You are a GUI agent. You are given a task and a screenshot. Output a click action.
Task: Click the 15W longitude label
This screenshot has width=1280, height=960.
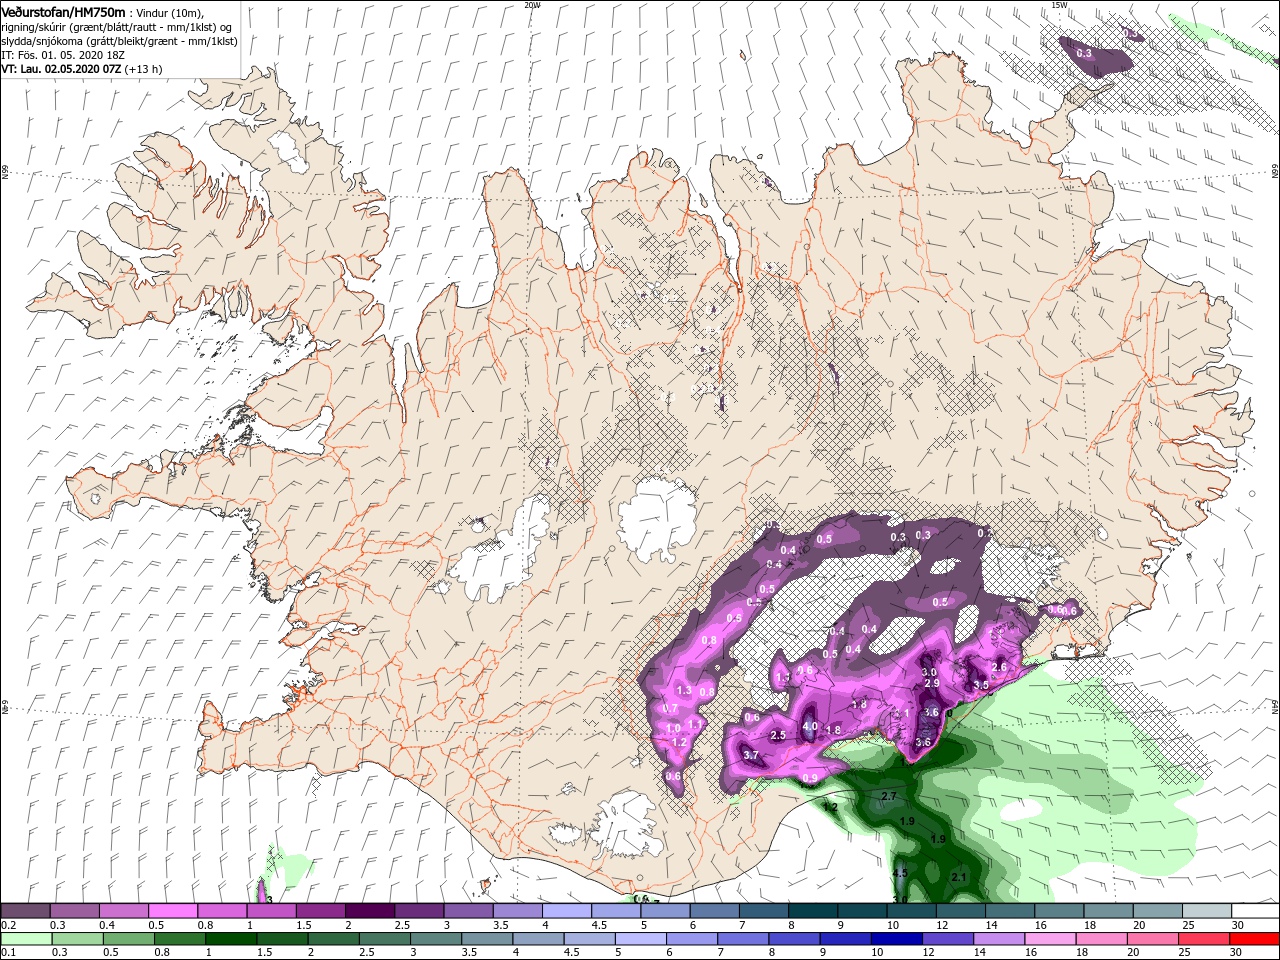pyautogui.click(x=1059, y=5)
